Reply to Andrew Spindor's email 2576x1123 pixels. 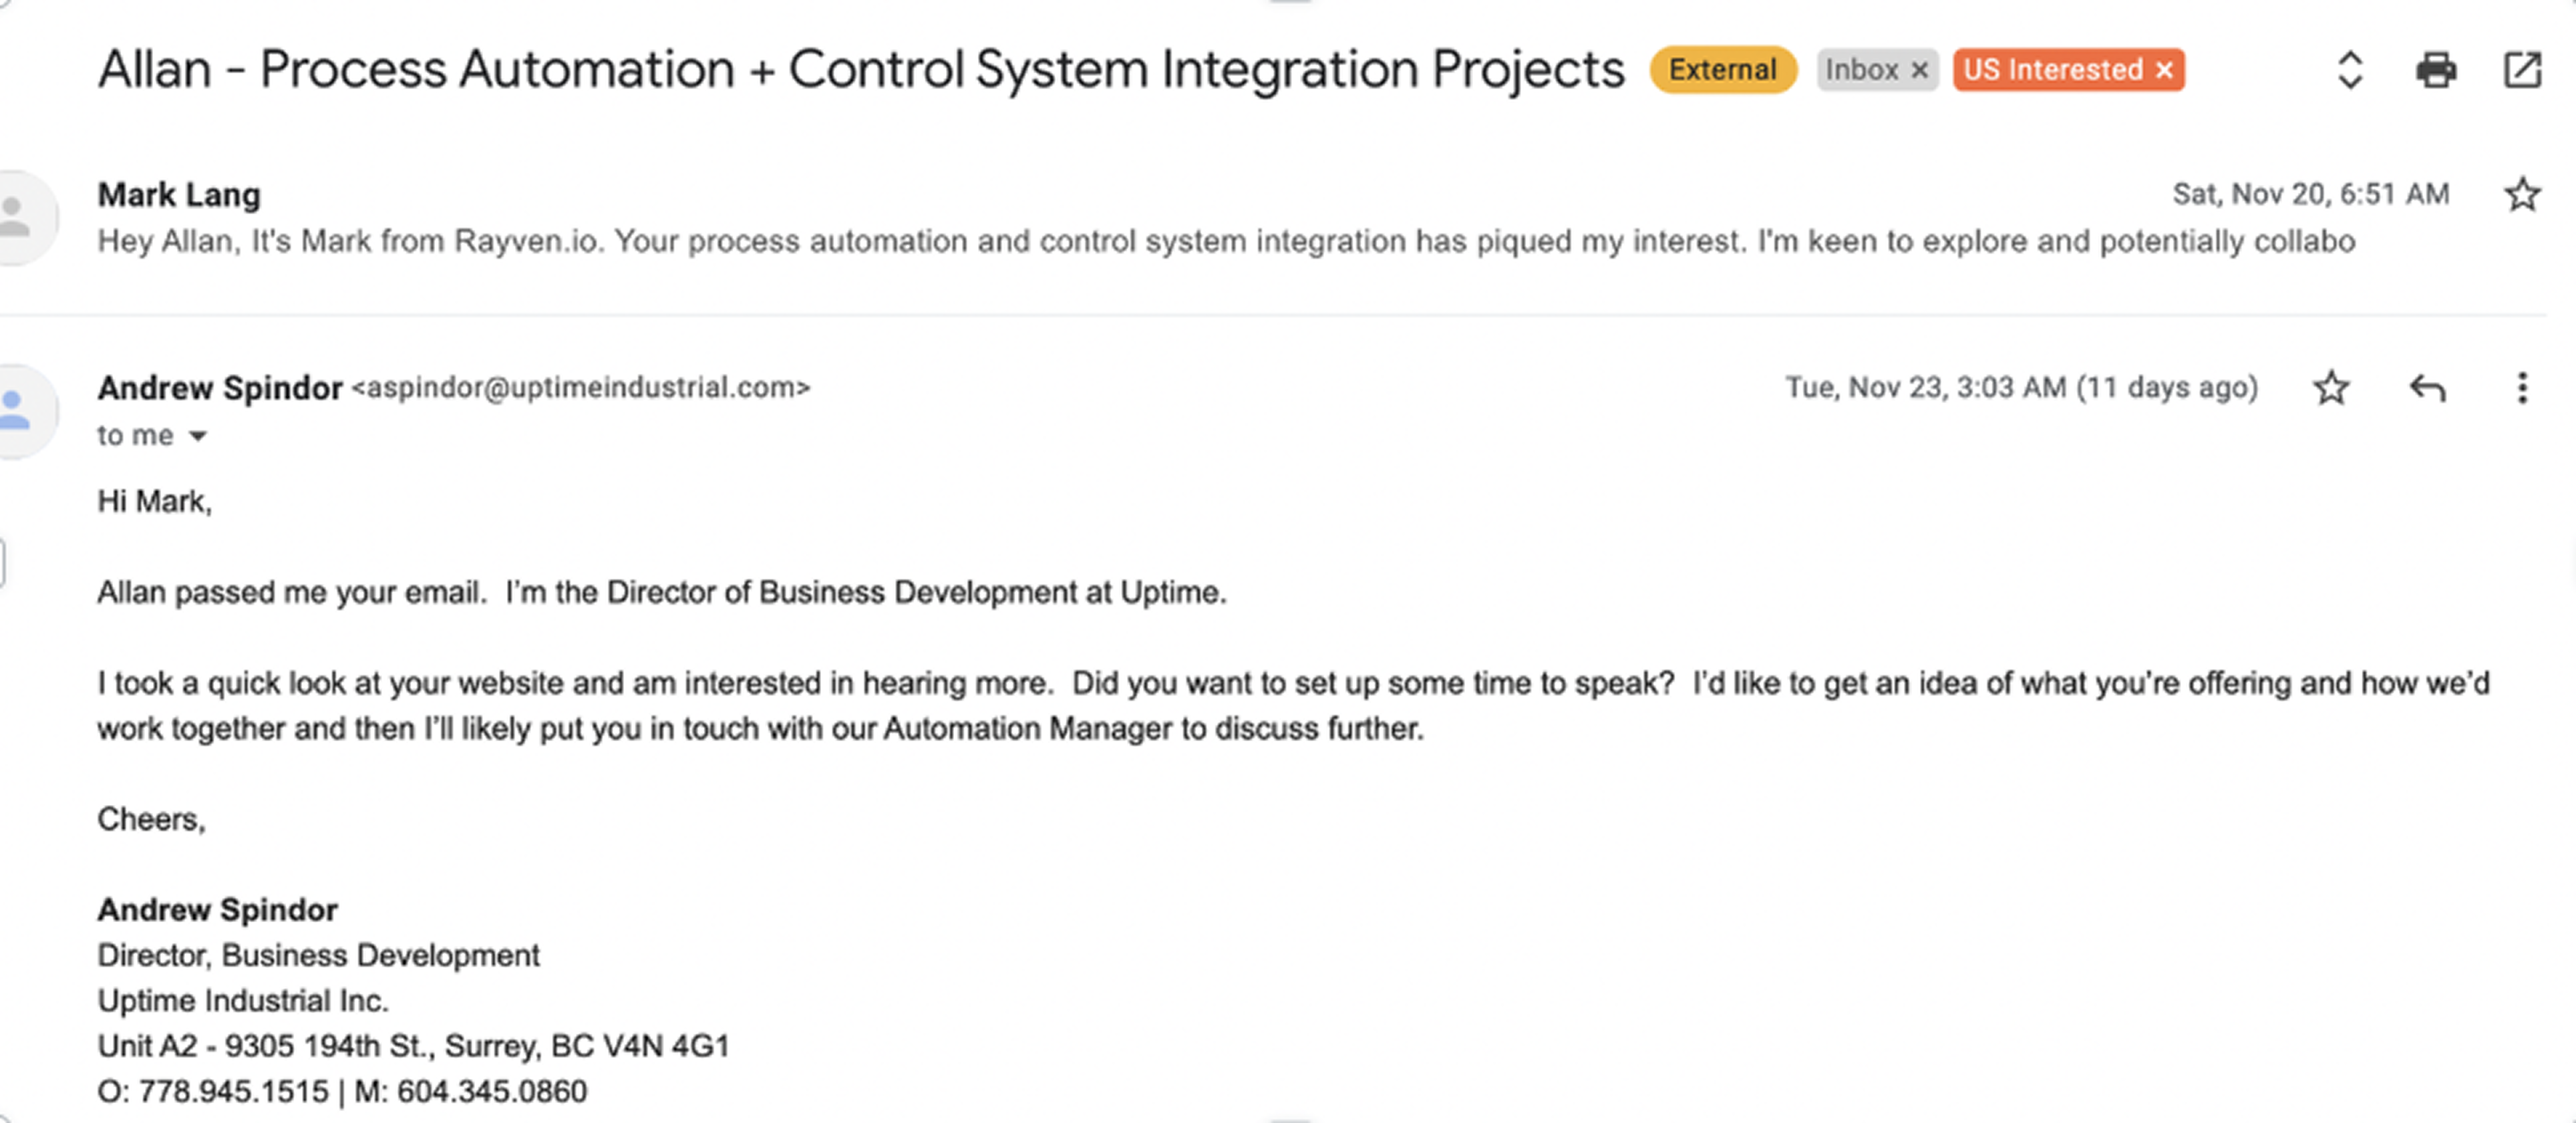click(x=2427, y=387)
